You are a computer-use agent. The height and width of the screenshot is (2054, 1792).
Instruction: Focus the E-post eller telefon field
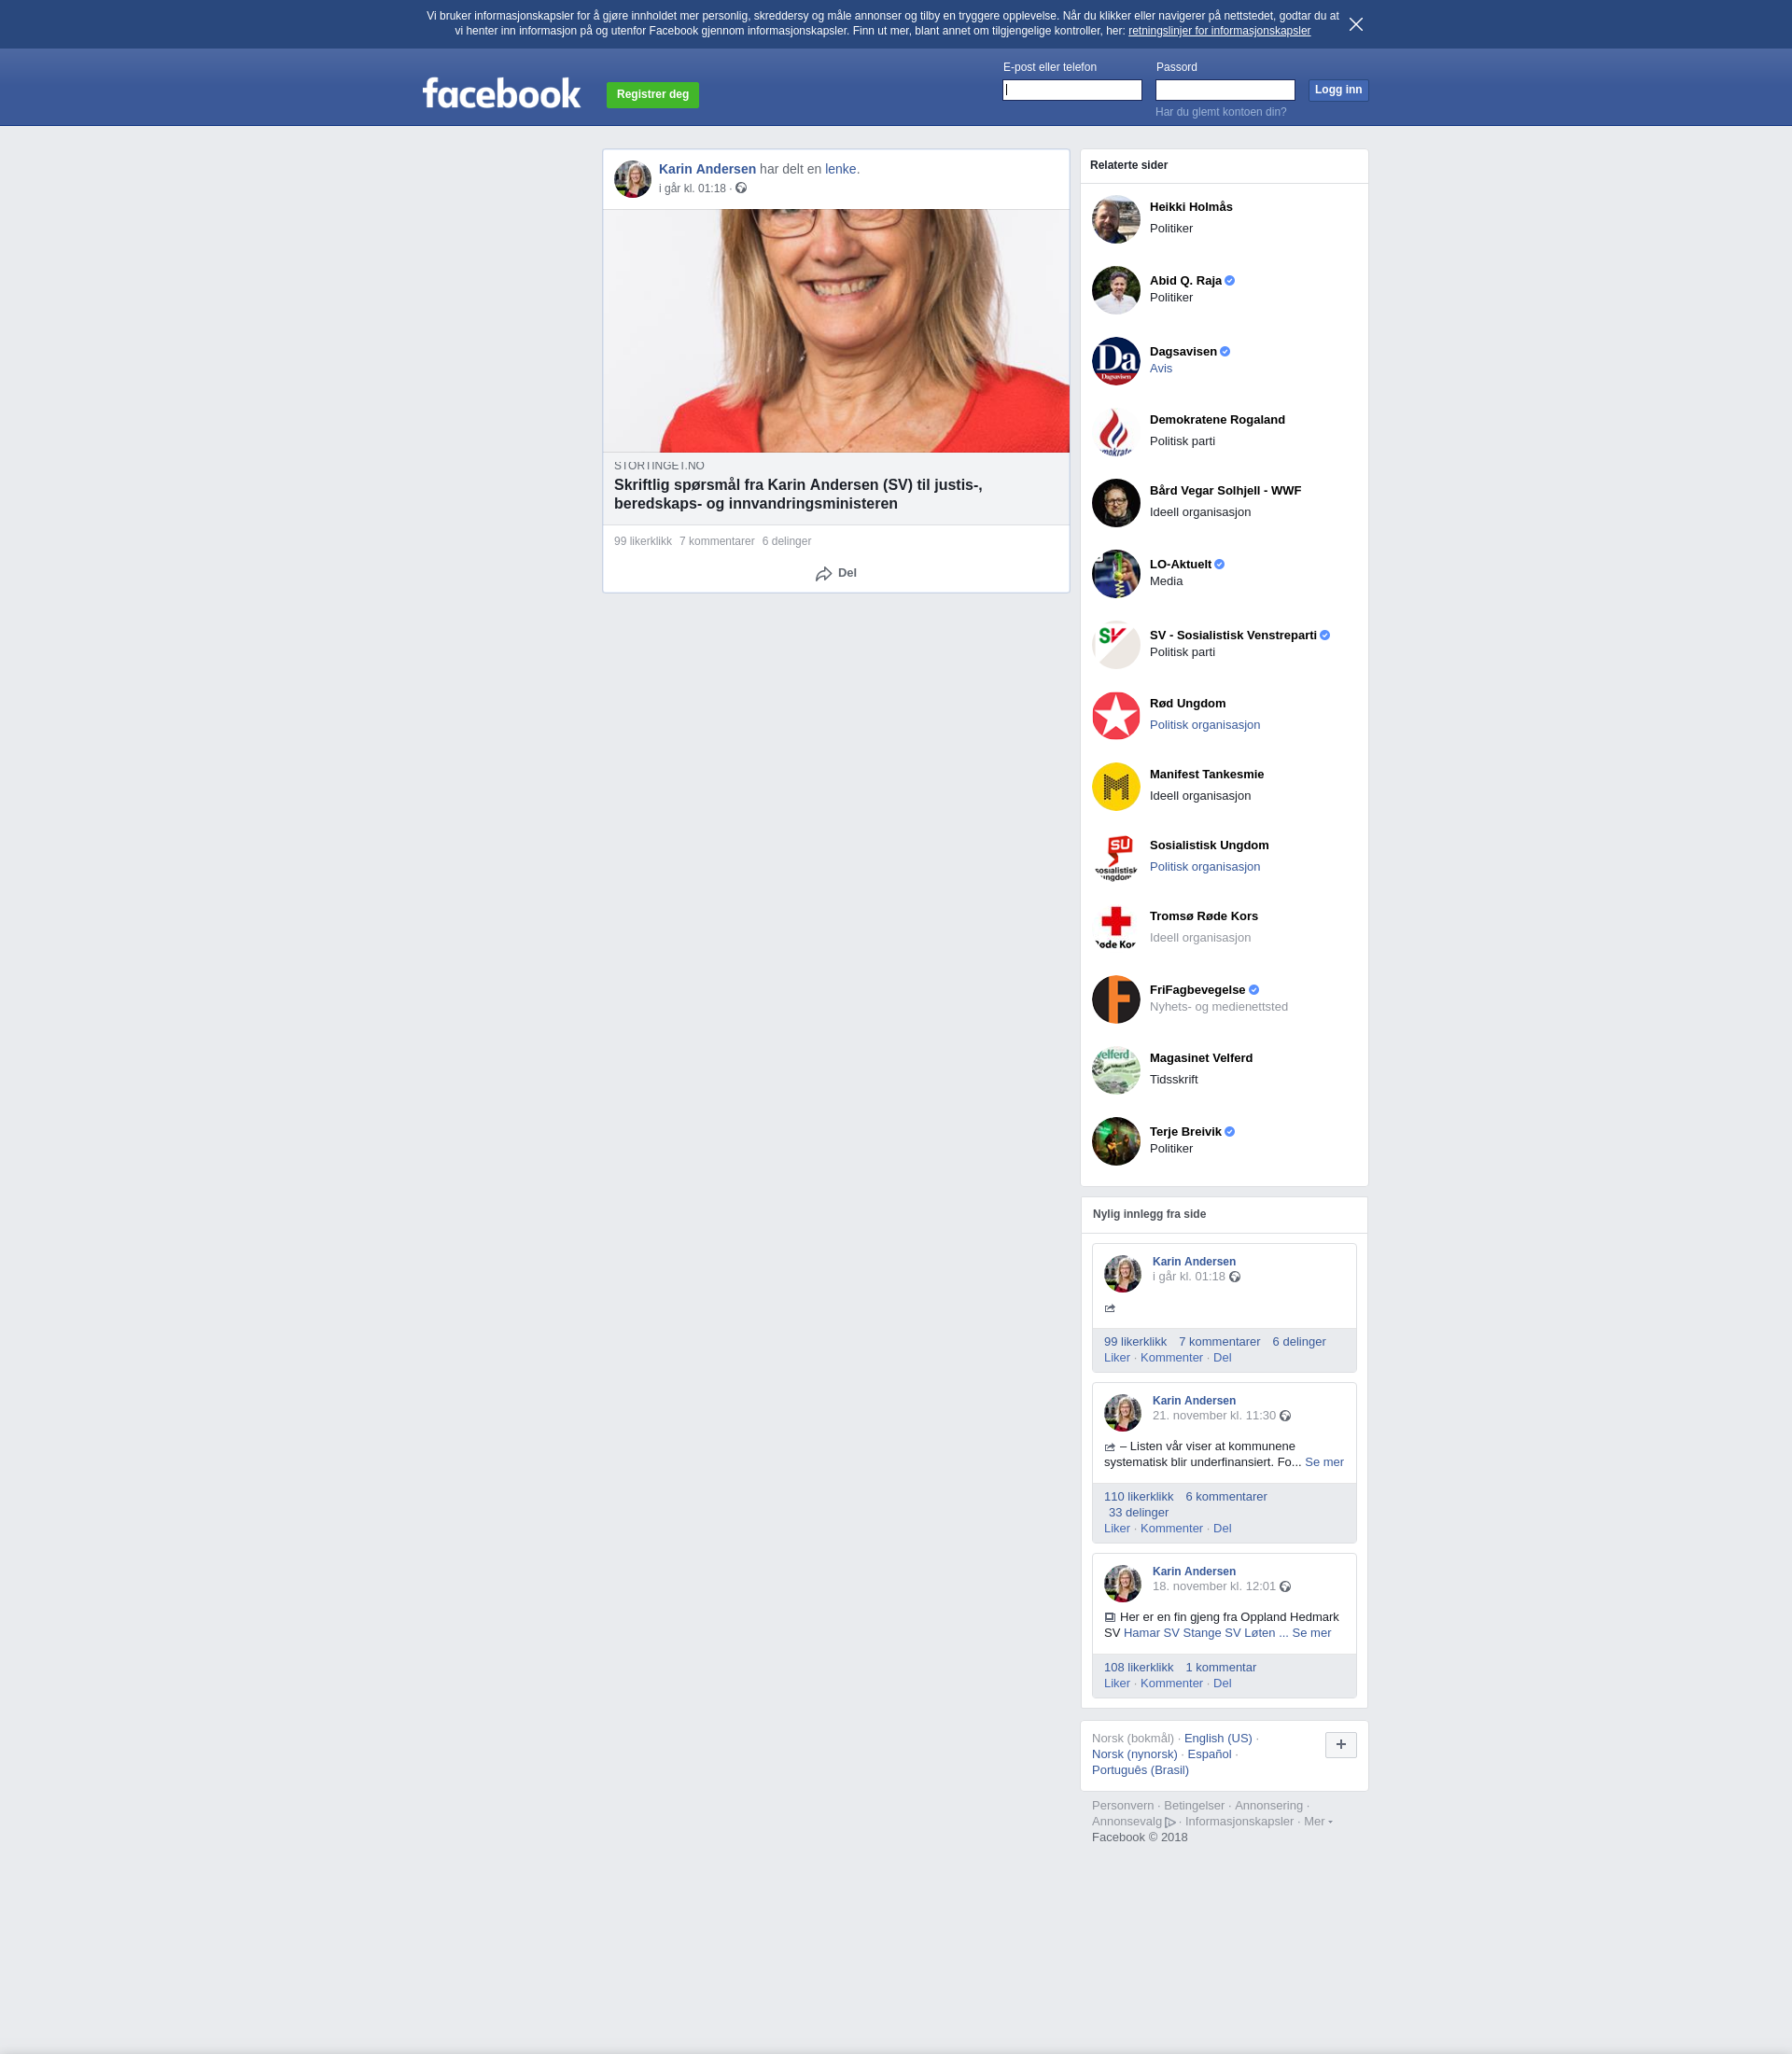point(1071,90)
